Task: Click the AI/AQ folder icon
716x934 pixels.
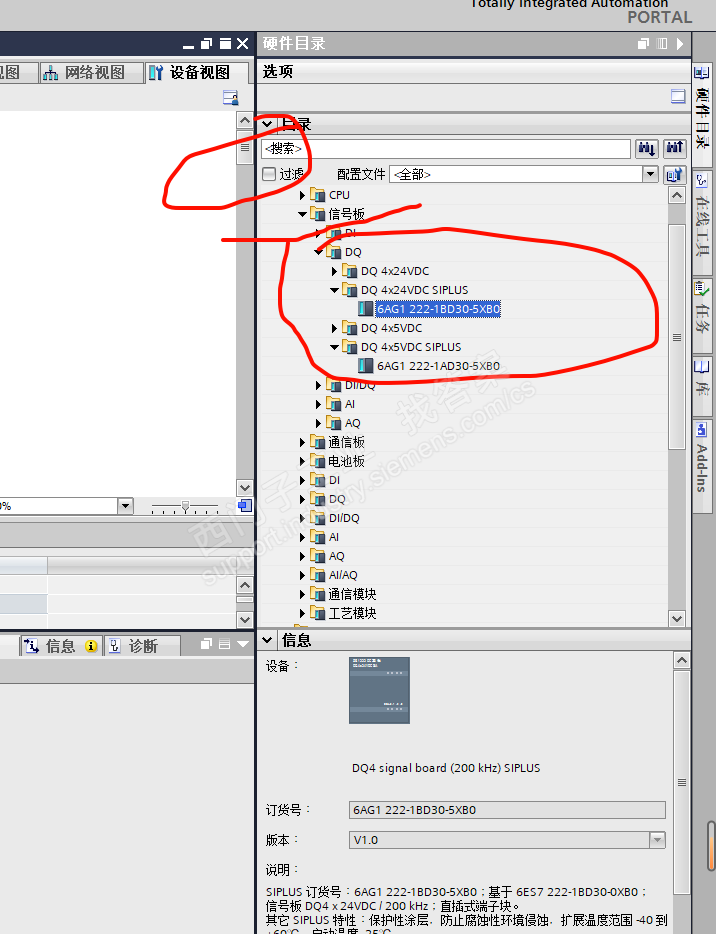Action: click(317, 575)
